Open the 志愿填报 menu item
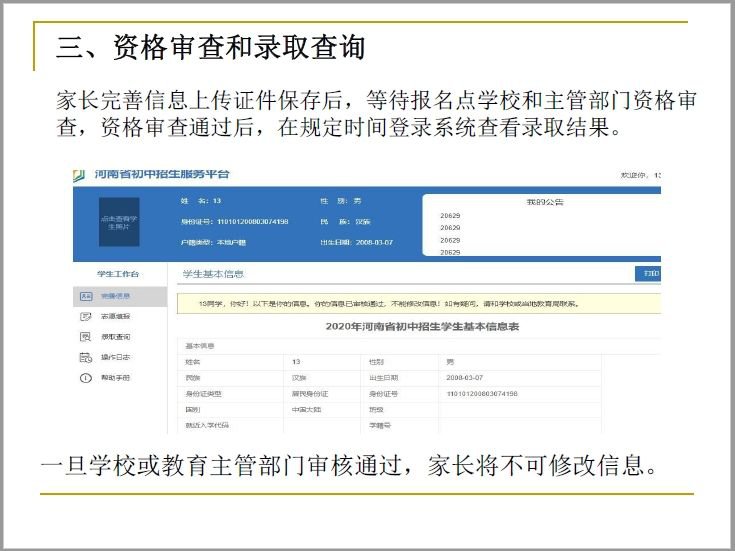735x551 pixels. (115, 316)
